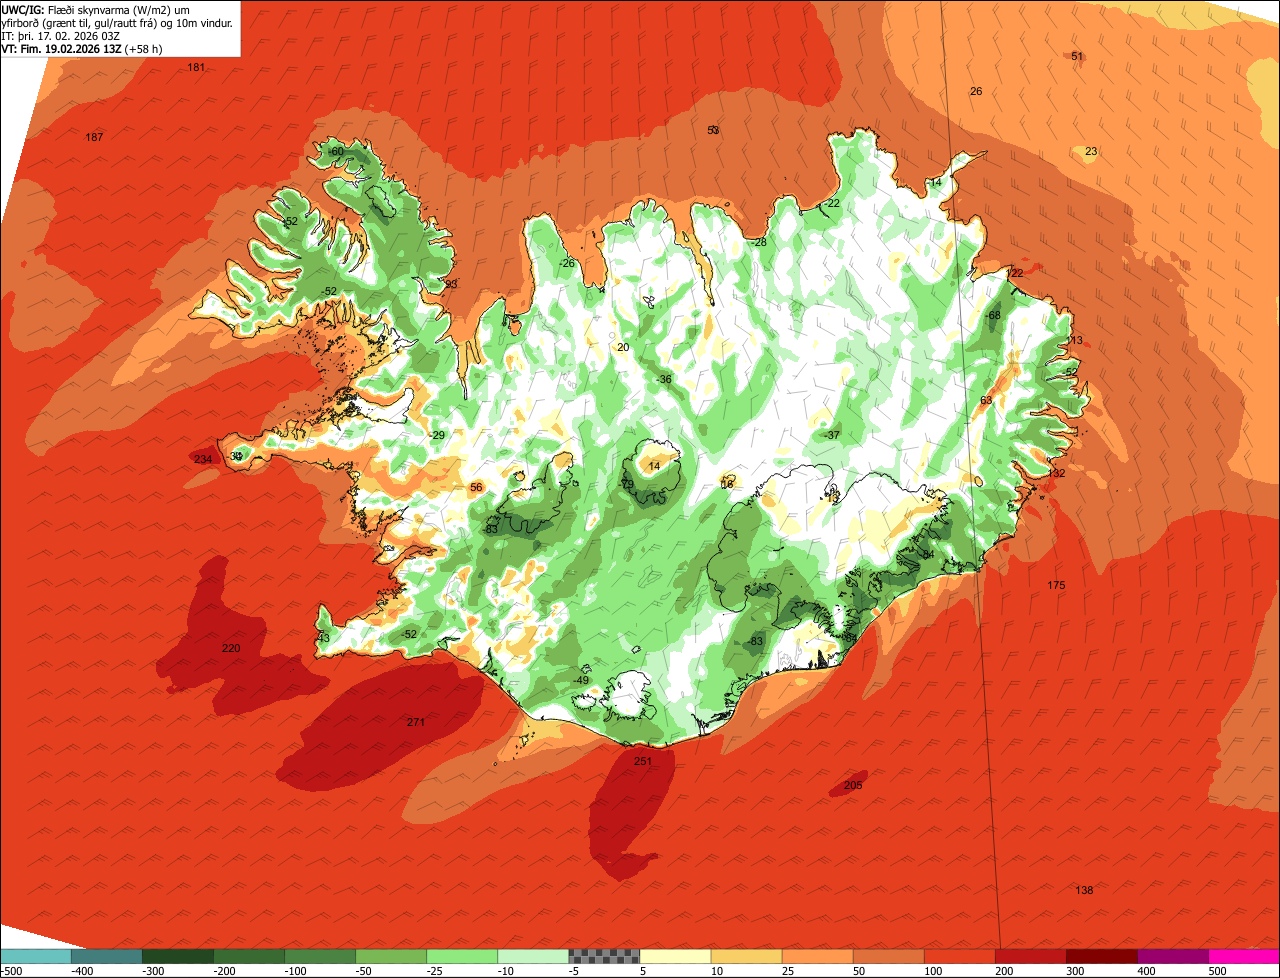Click the '234' value in the dark red patch
Screen dimensions: 1280x978
[203, 459]
